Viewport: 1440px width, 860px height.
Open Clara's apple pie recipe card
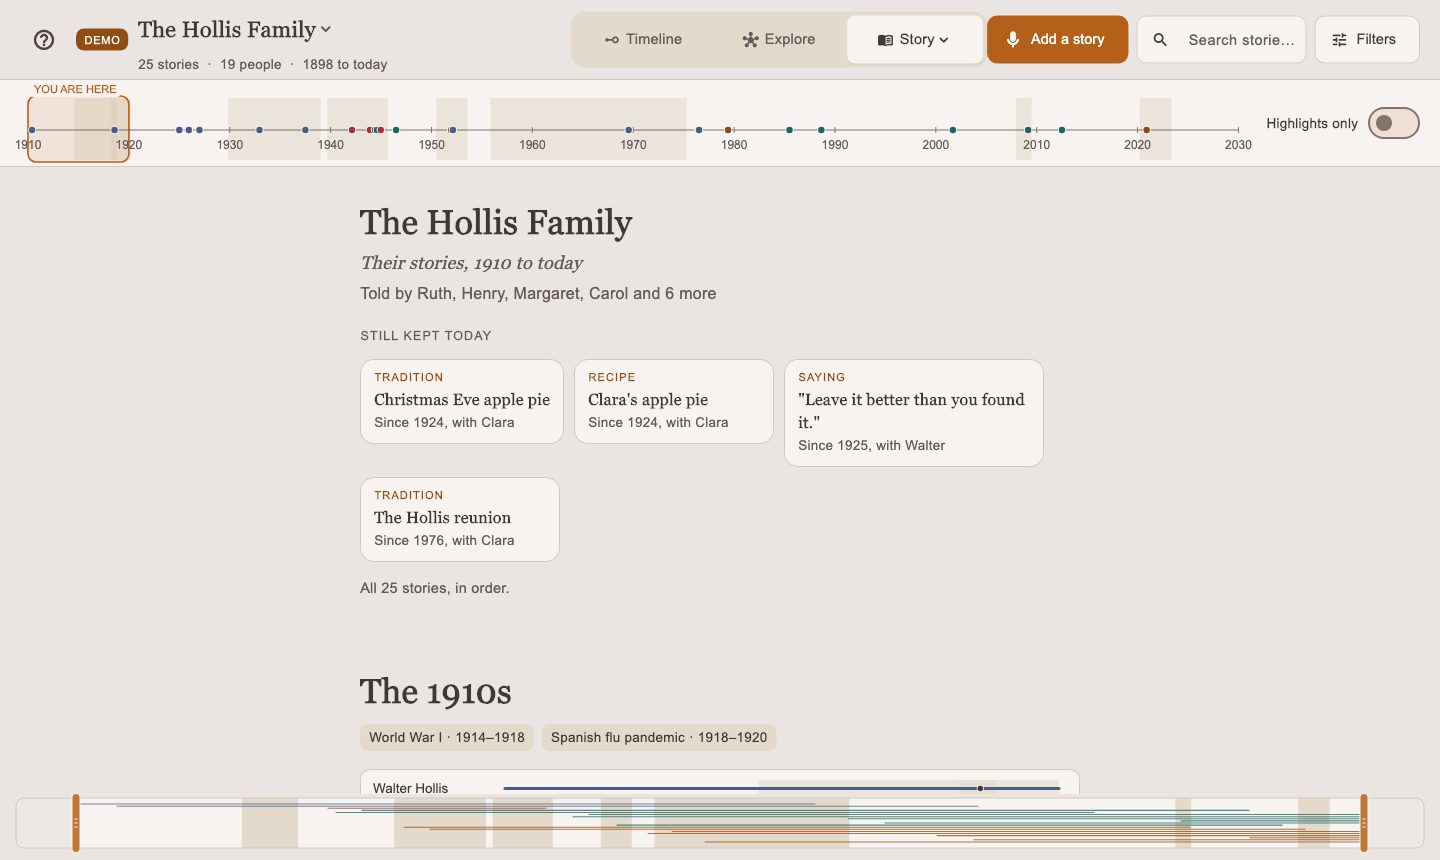[674, 401]
